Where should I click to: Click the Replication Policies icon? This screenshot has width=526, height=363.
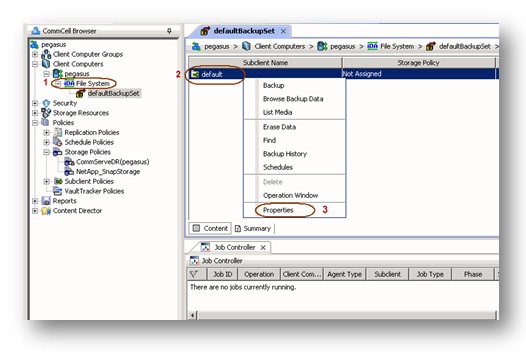58,132
